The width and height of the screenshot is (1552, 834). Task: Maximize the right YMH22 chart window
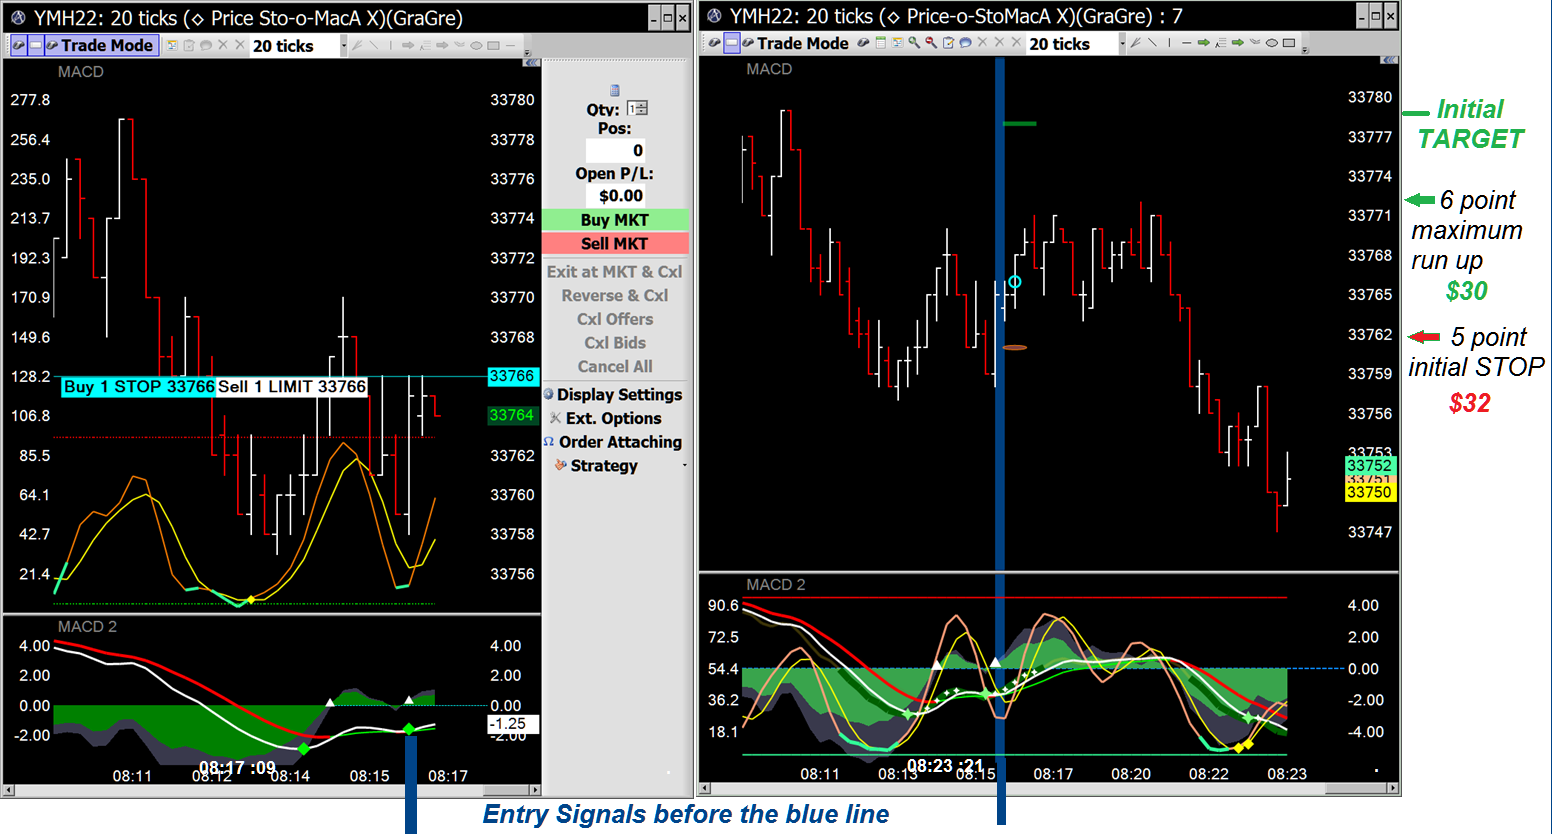[x=1376, y=15]
